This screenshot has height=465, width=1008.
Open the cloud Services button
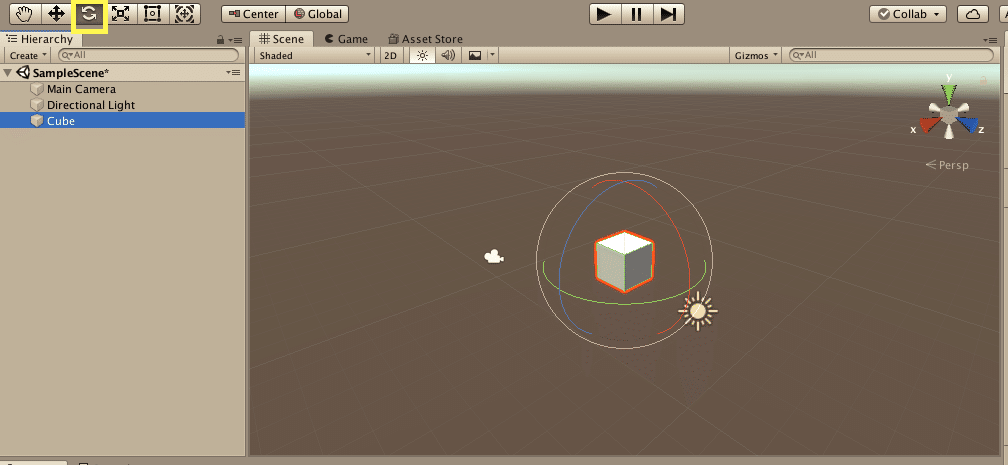pyautogui.click(x=973, y=14)
